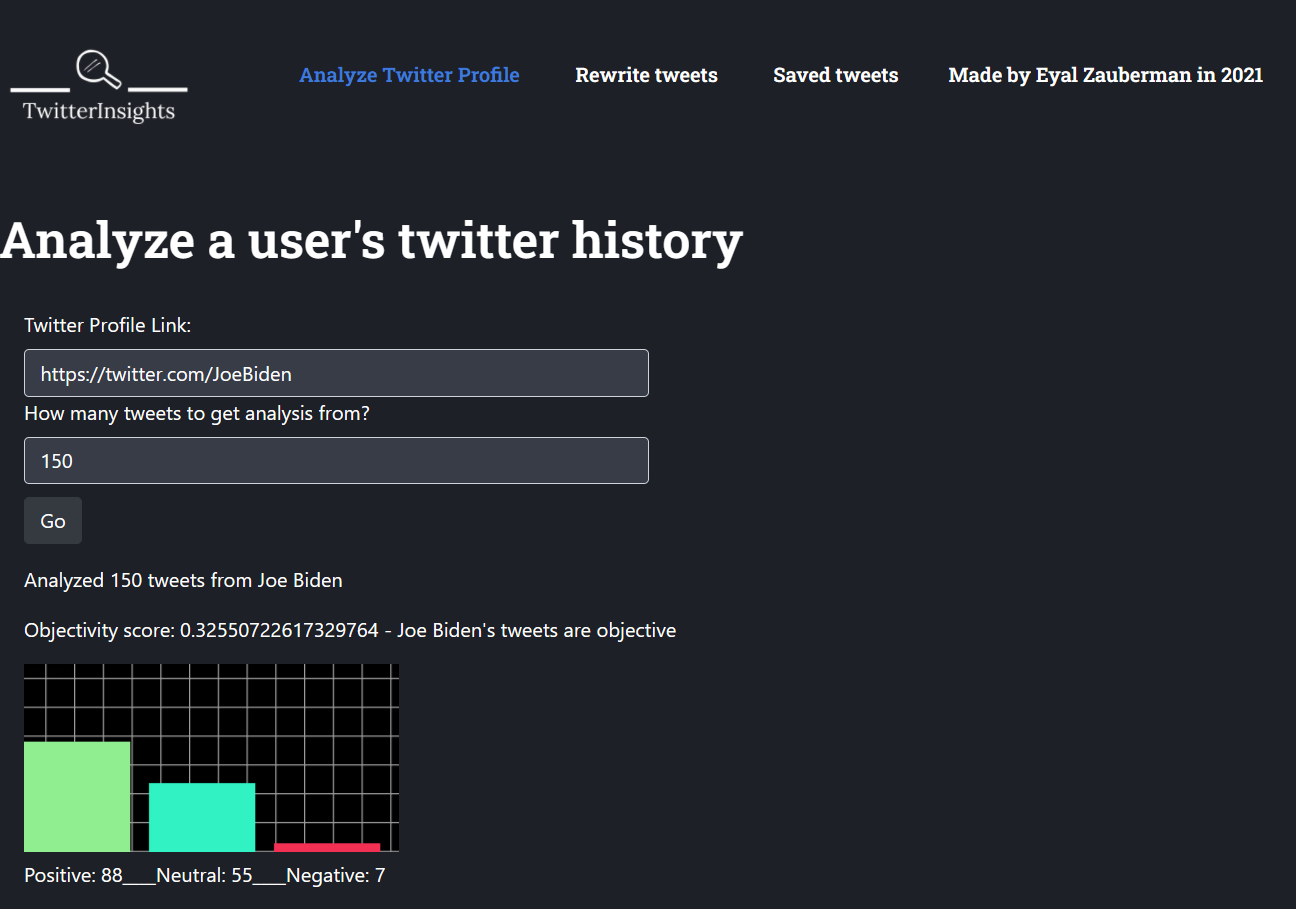The image size is (1296, 909).
Task: Click the Objectivity score result line
Action: tap(350, 631)
